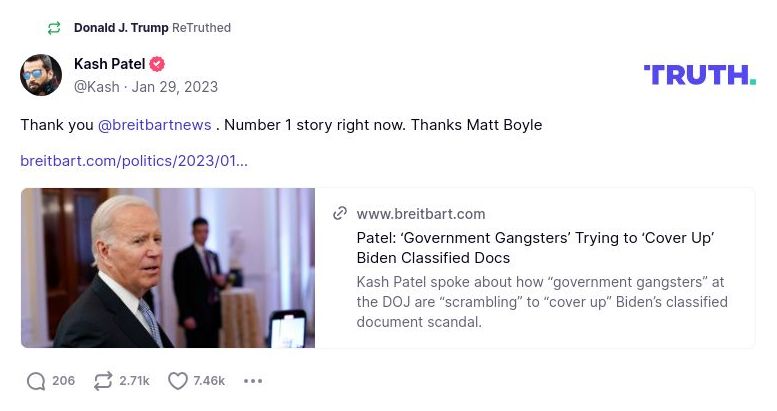
Task: Click the green ReTruthed arrows icon
Action: pos(53,28)
